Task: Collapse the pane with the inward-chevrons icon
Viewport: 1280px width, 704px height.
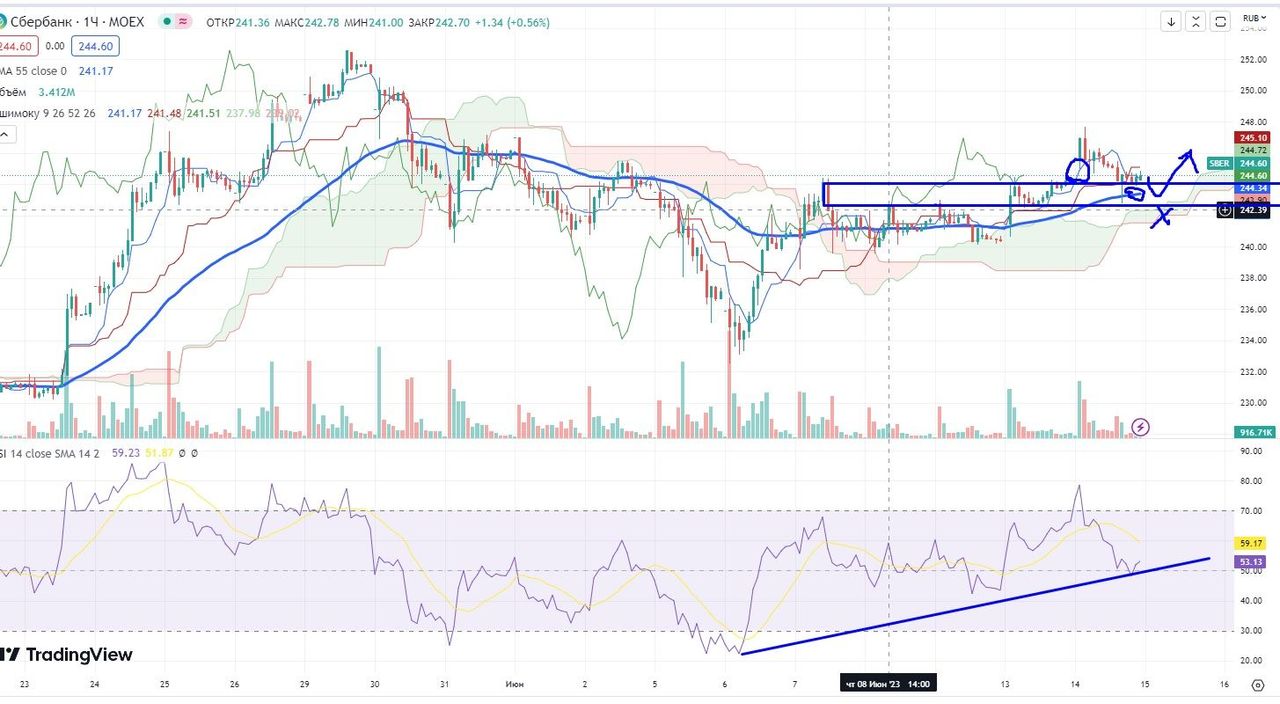Action: tap(1196, 22)
